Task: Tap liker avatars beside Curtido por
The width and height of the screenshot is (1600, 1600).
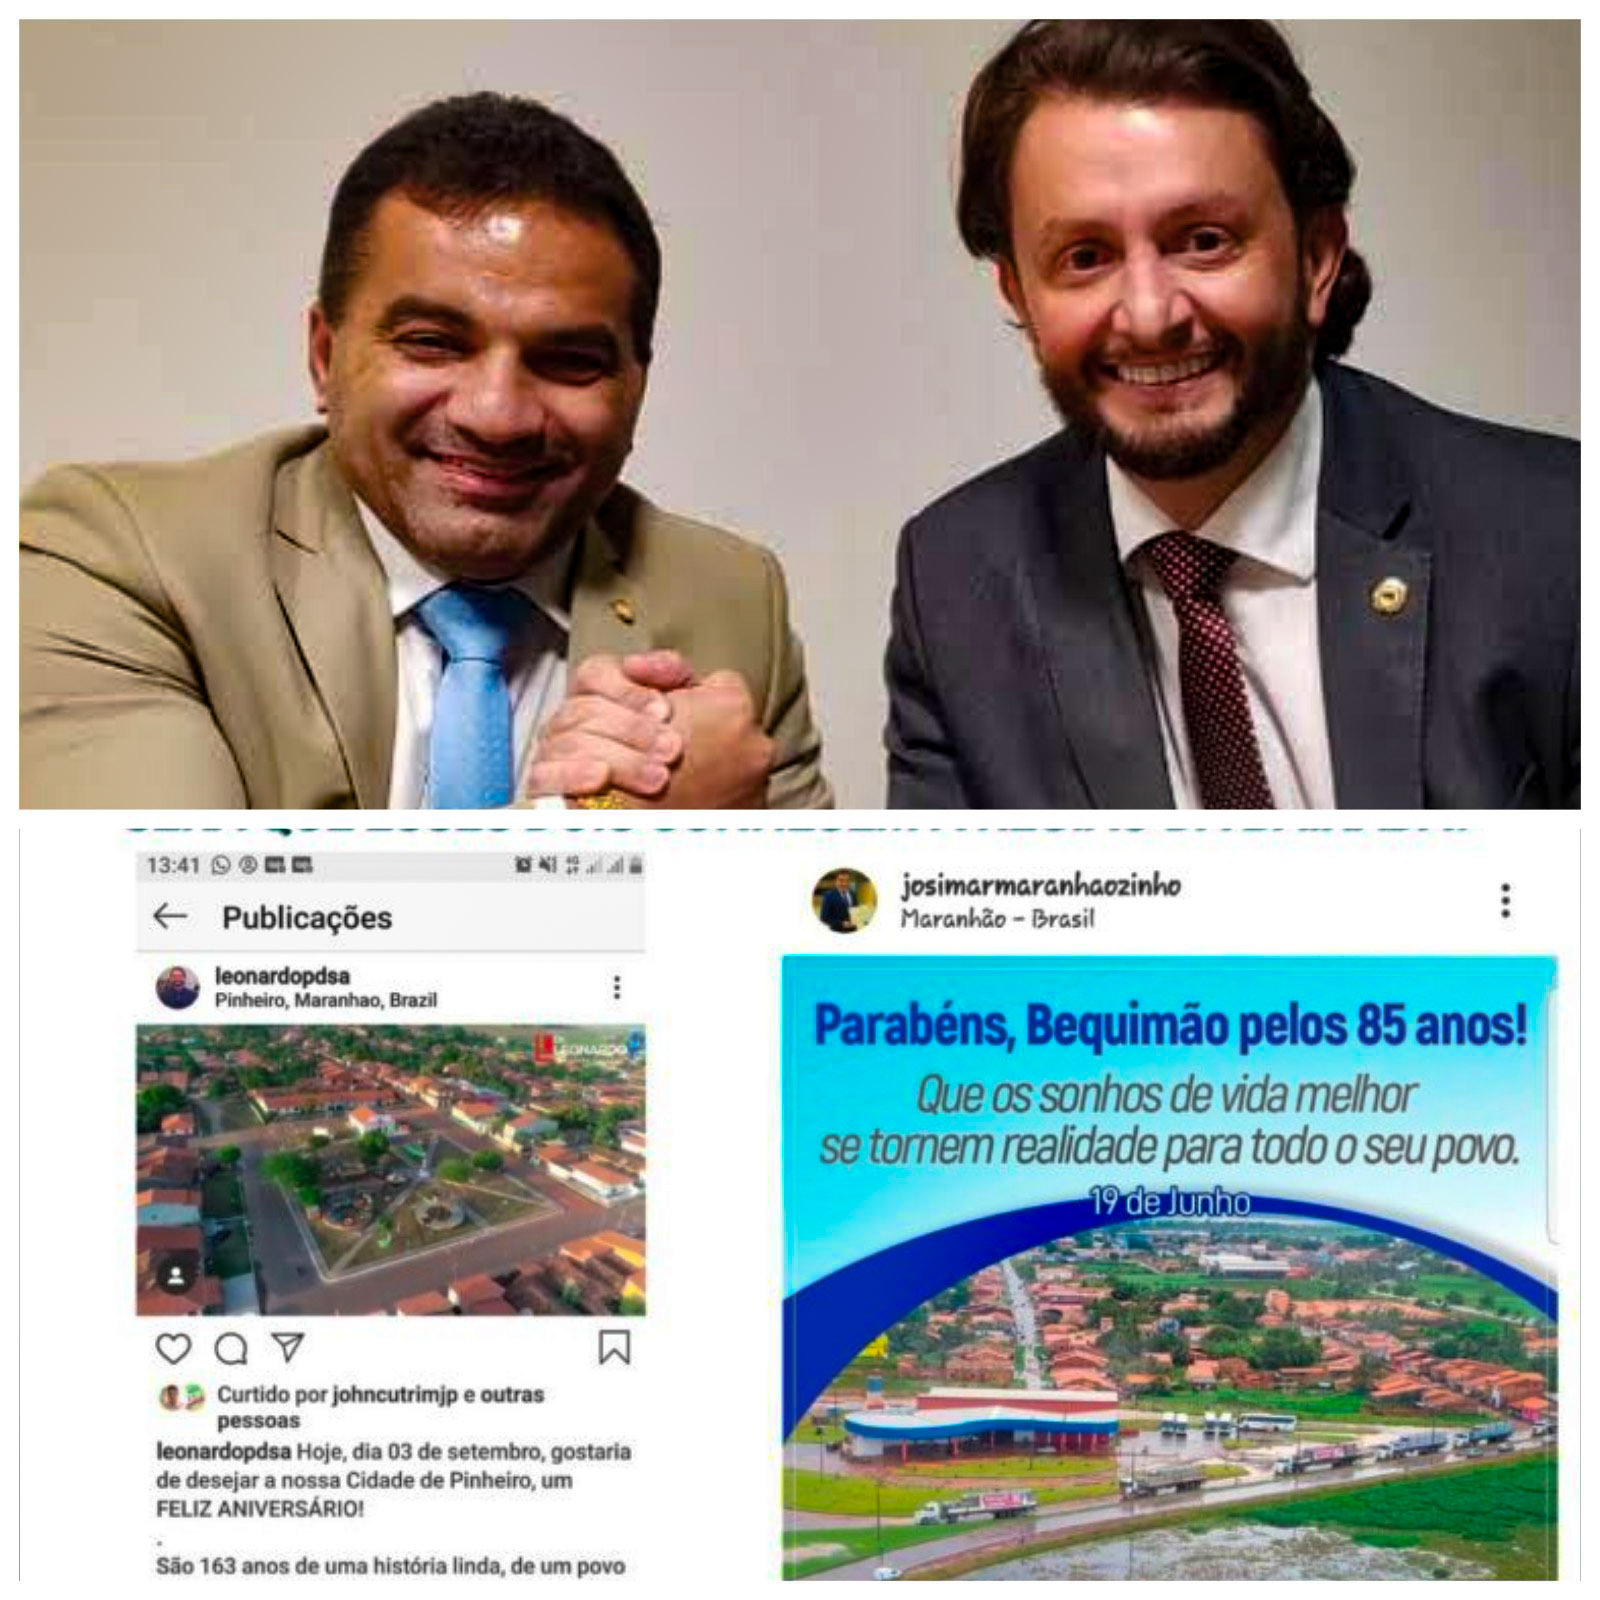Action: pos(182,1396)
